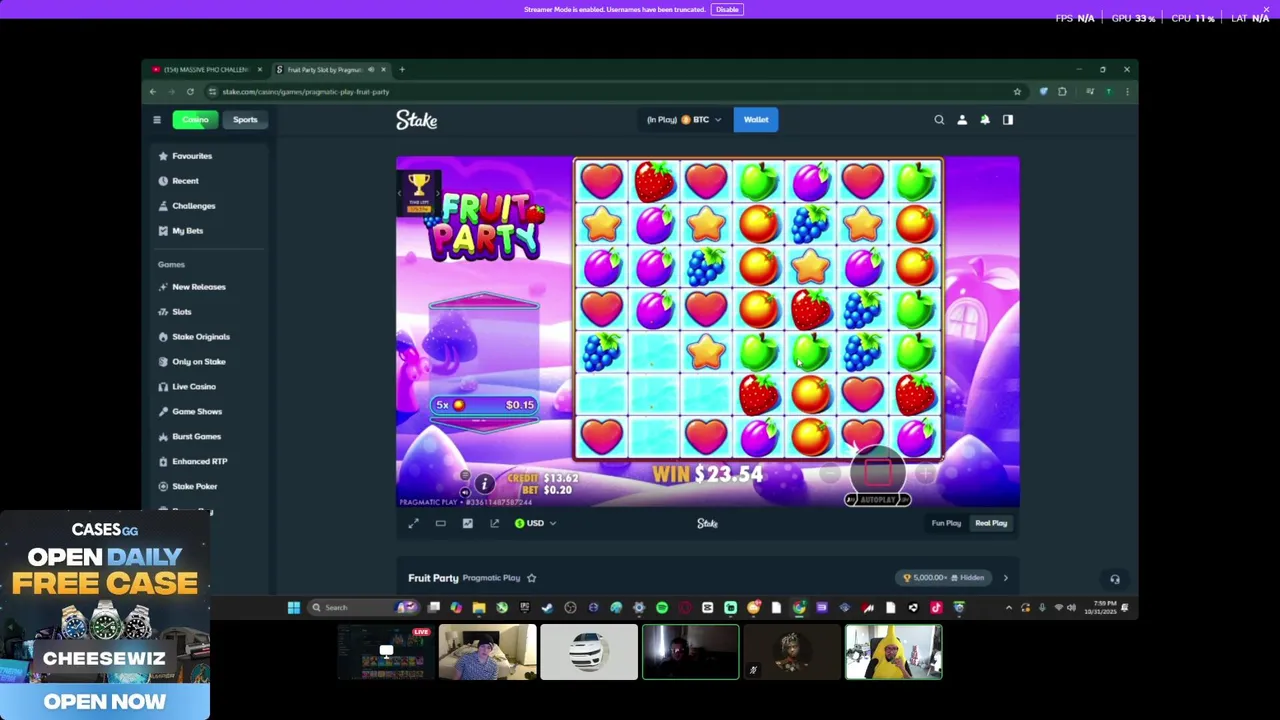Mute the slot game sound
The height and width of the screenshot is (720, 1280).
[x=465, y=491]
